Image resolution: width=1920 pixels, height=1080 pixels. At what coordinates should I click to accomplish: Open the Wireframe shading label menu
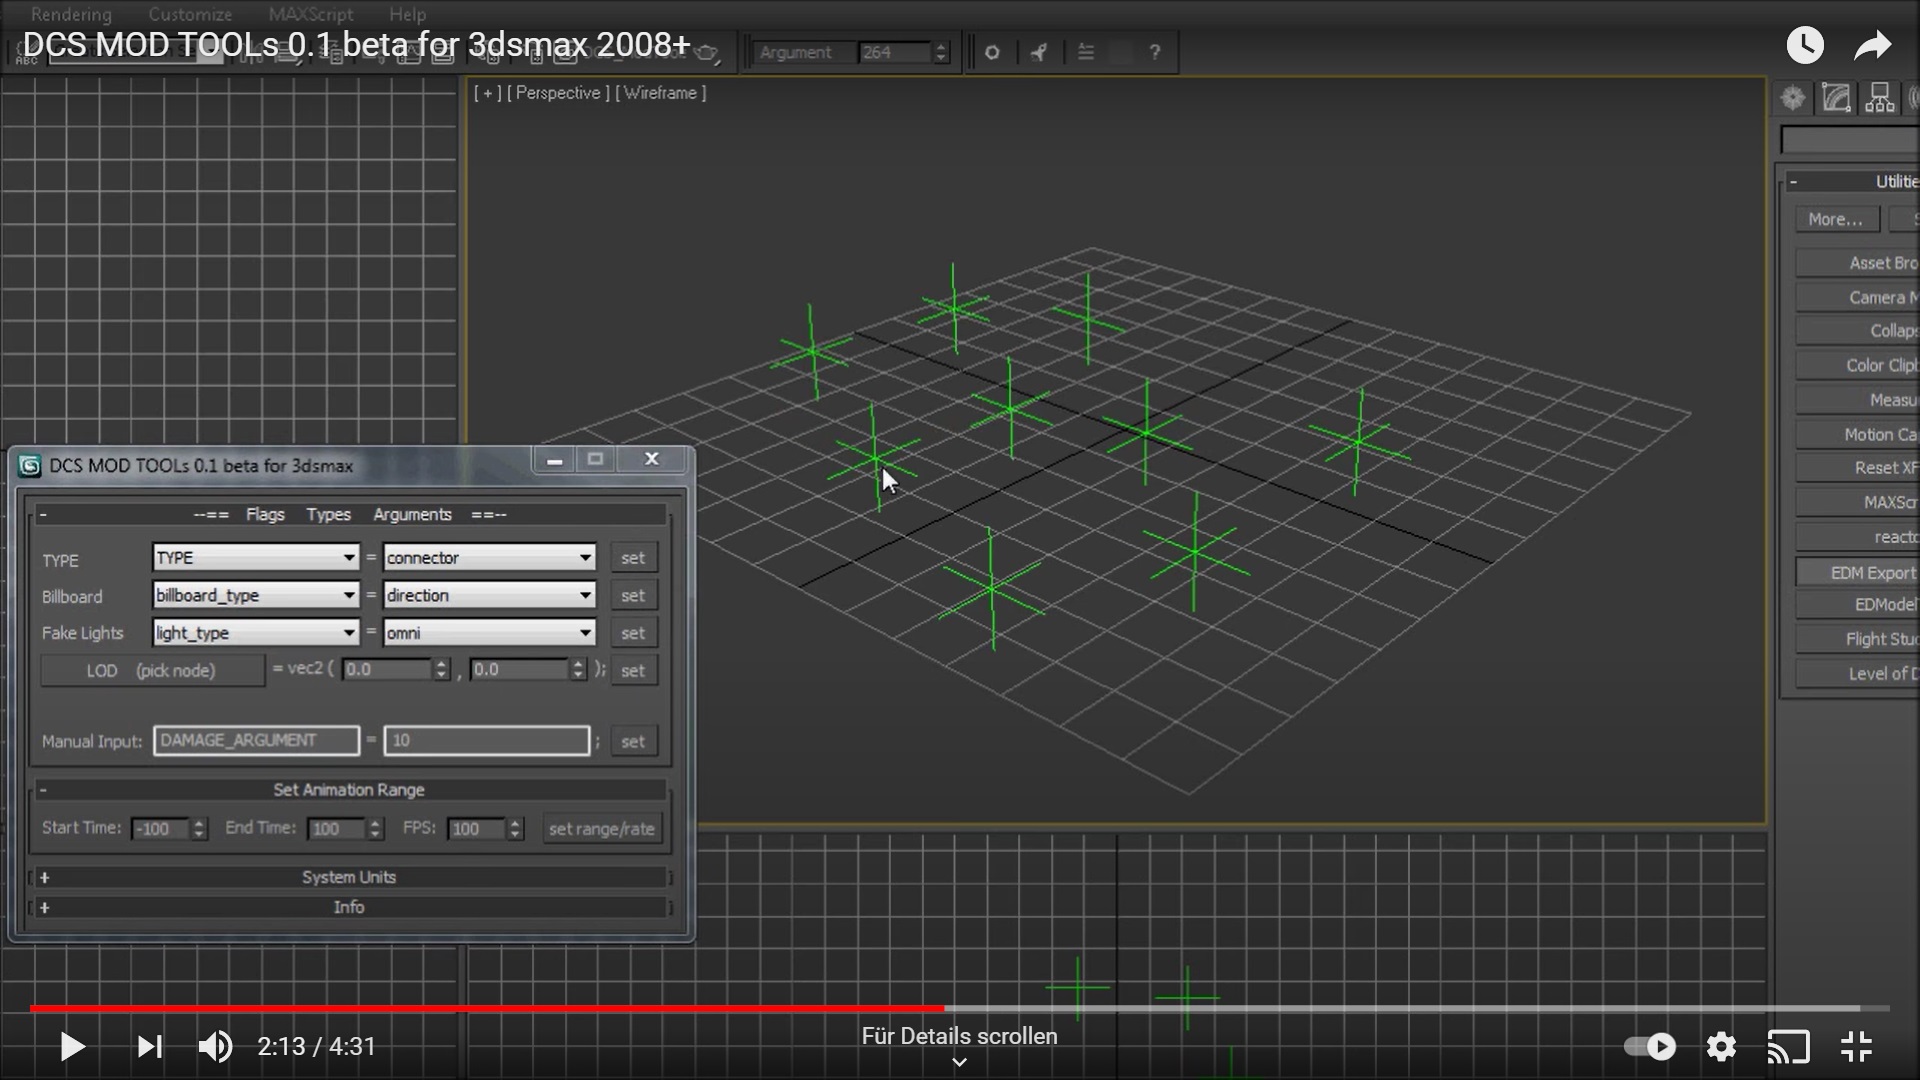pyautogui.click(x=660, y=93)
